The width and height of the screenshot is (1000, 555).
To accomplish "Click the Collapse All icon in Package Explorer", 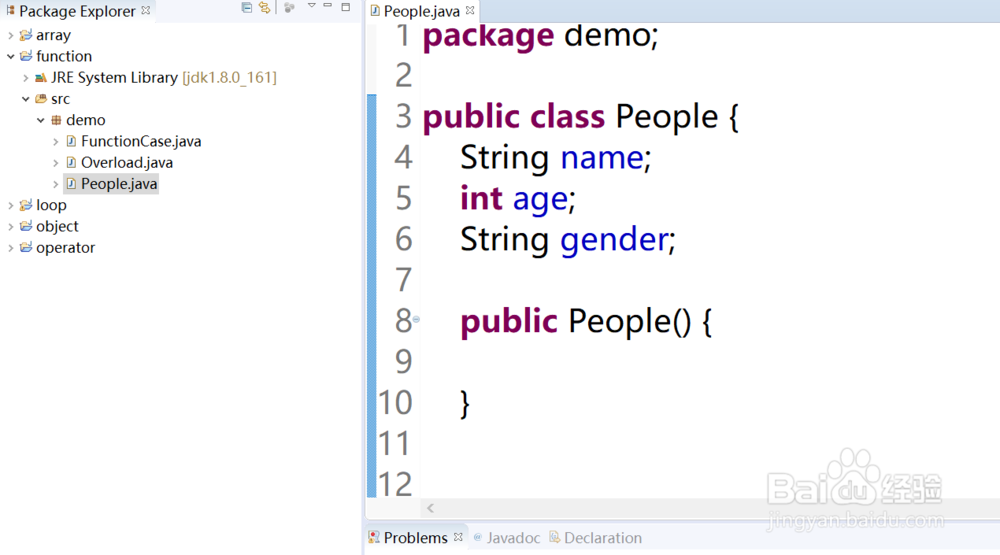I will 247,7.
